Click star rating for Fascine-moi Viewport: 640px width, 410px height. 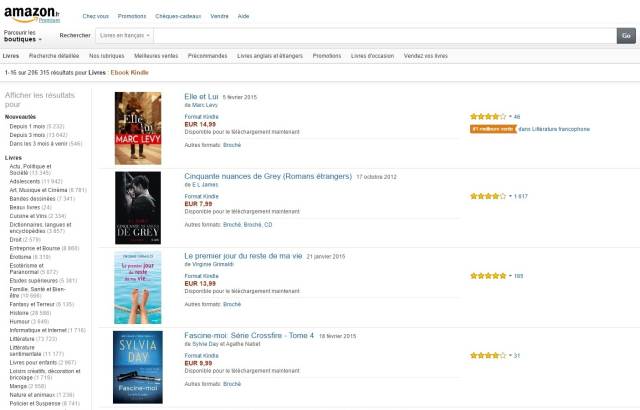click(x=488, y=355)
